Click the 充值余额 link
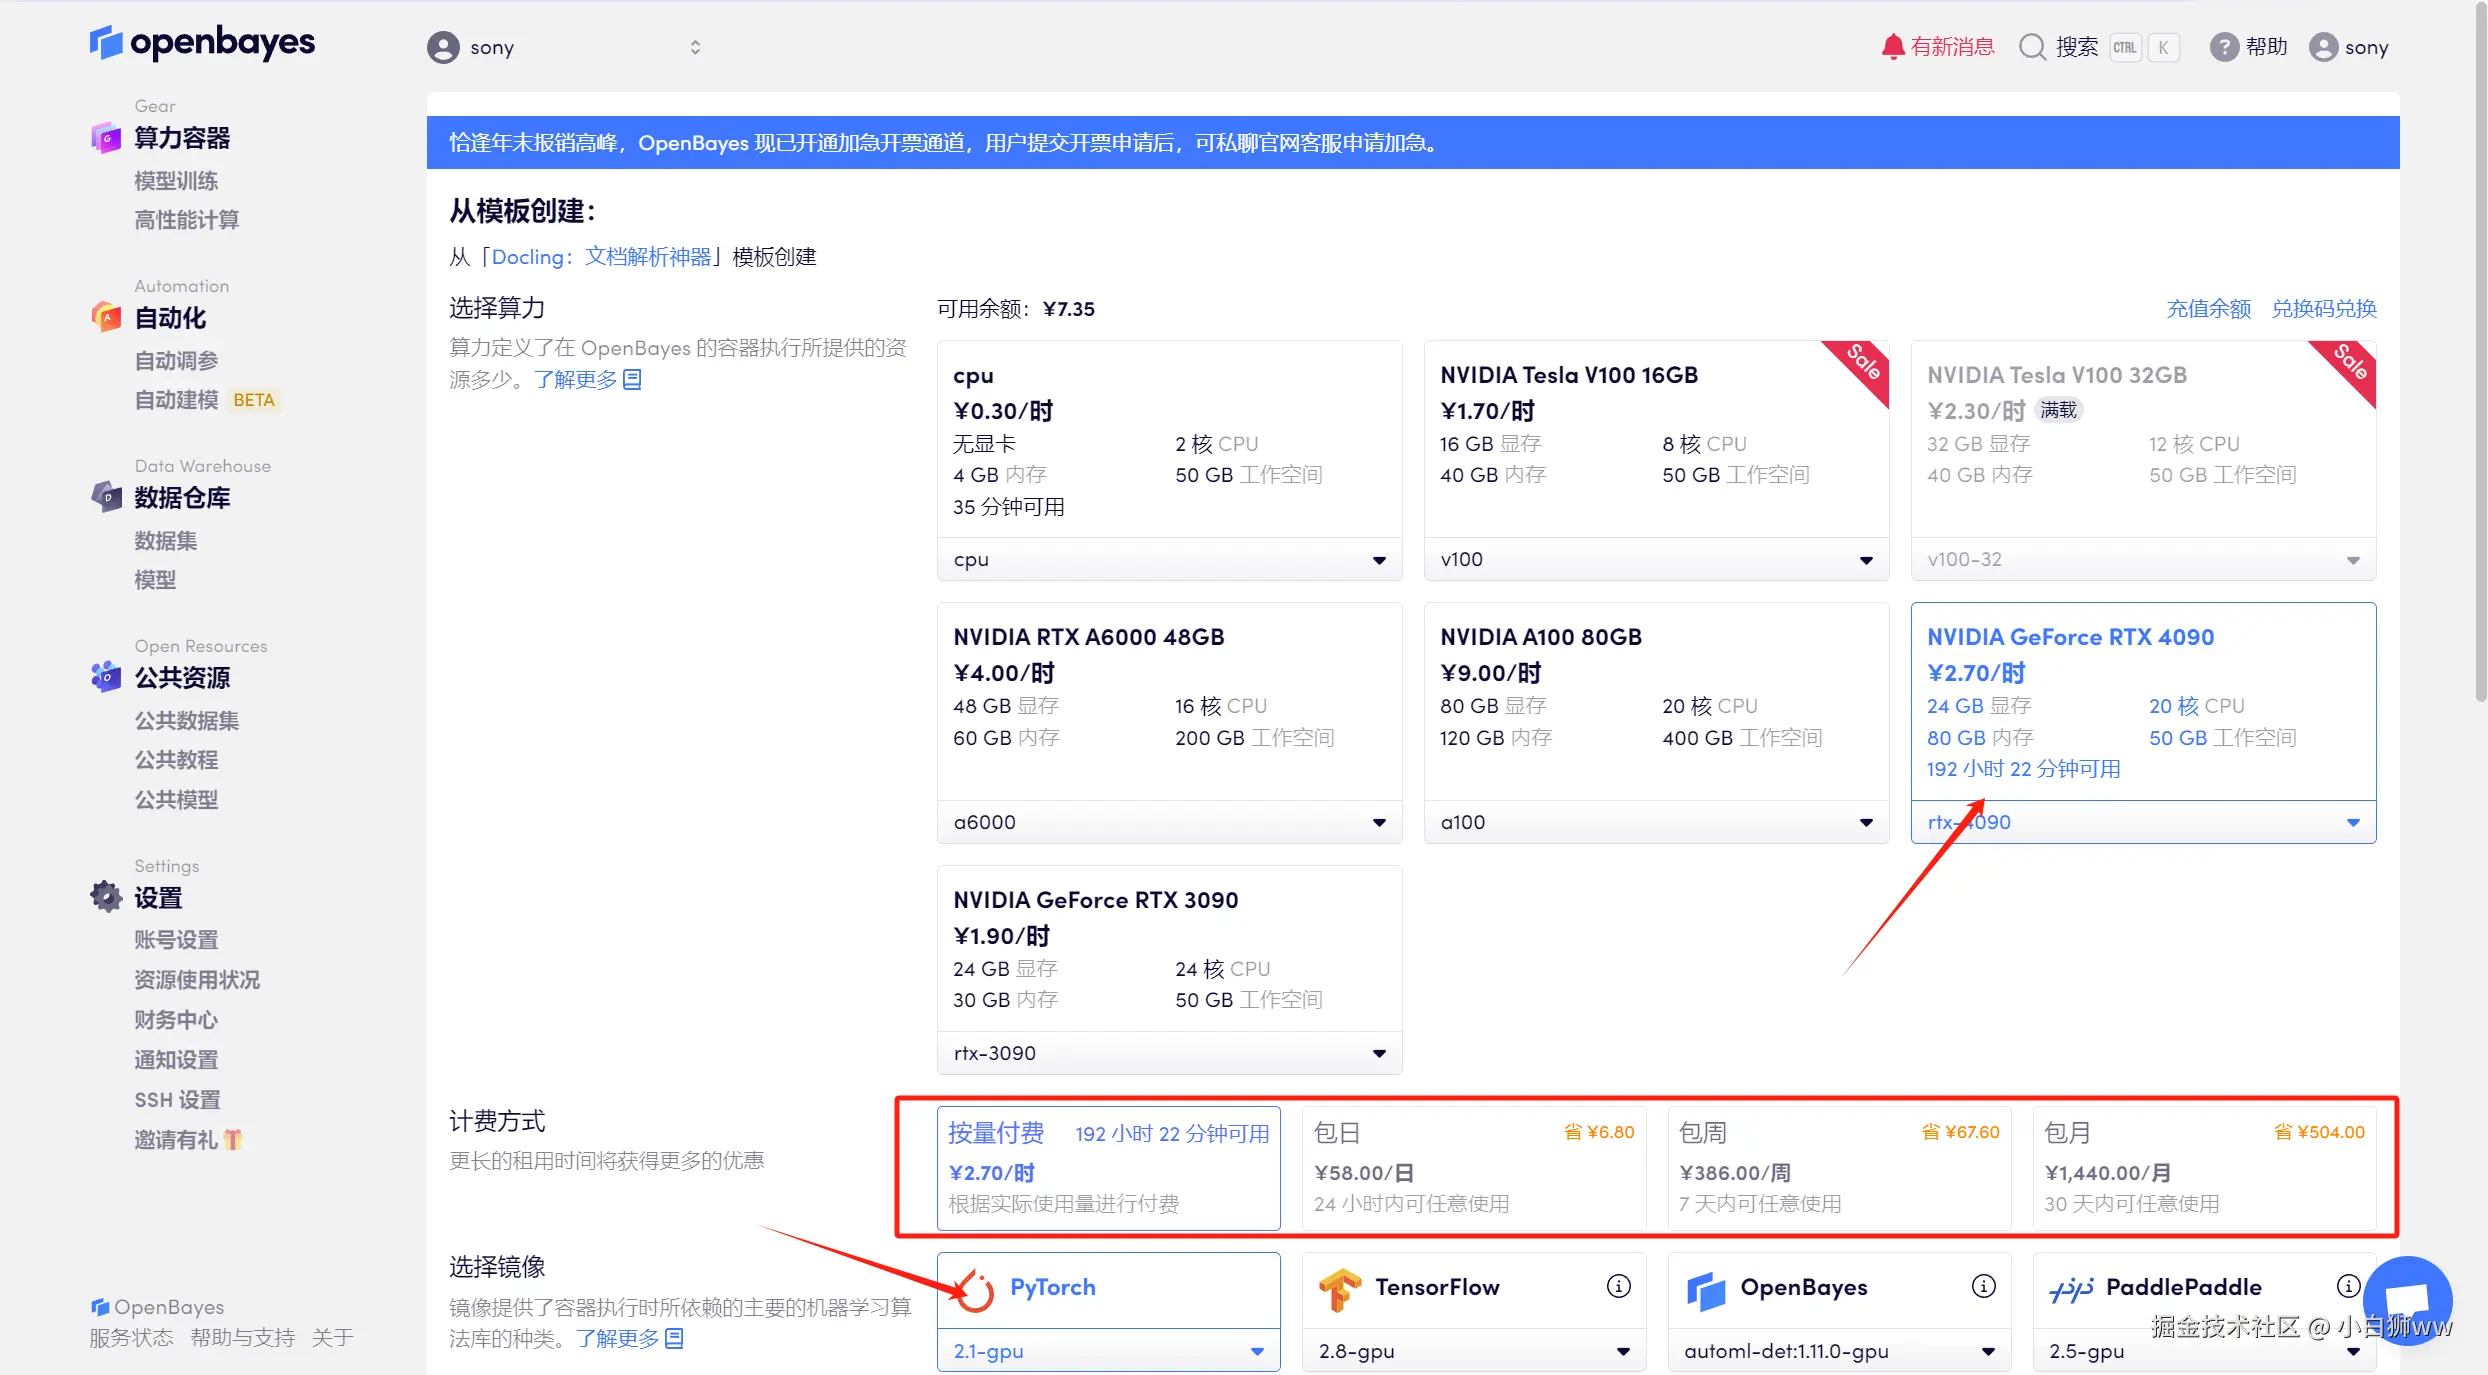 click(2208, 309)
